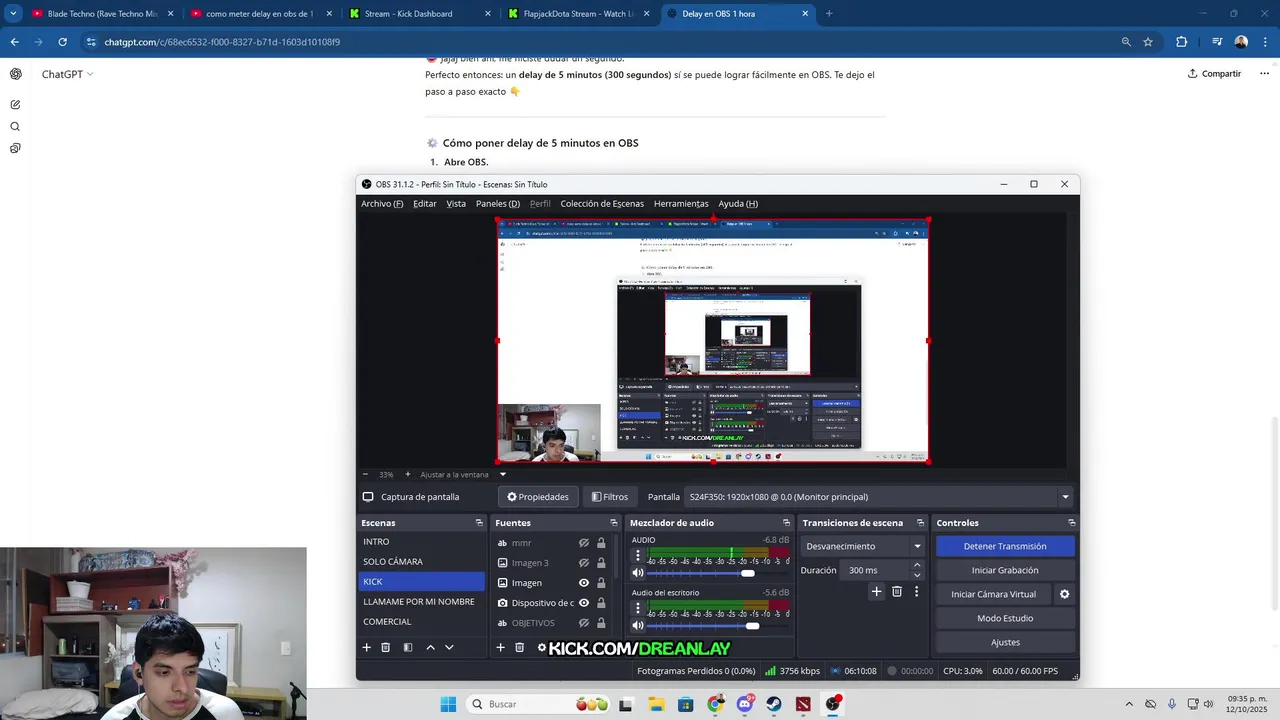
Task: Open File Explorer from taskbar
Action: (x=657, y=704)
